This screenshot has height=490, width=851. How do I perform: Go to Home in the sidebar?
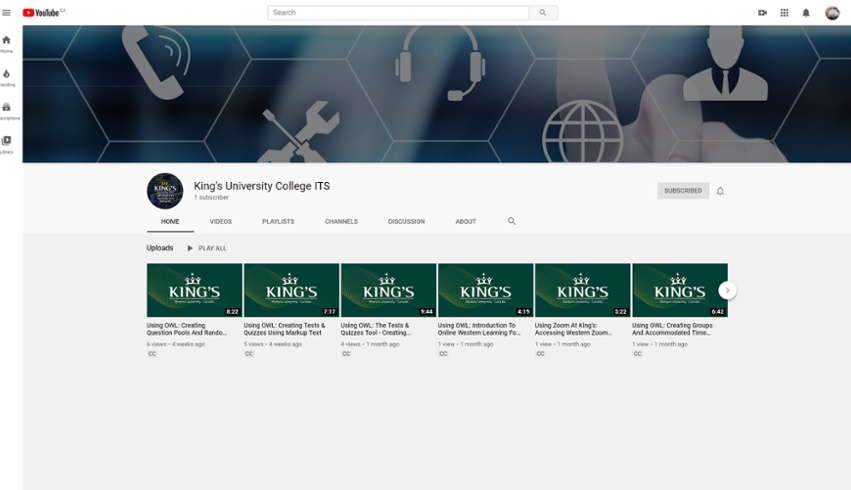tap(7, 44)
